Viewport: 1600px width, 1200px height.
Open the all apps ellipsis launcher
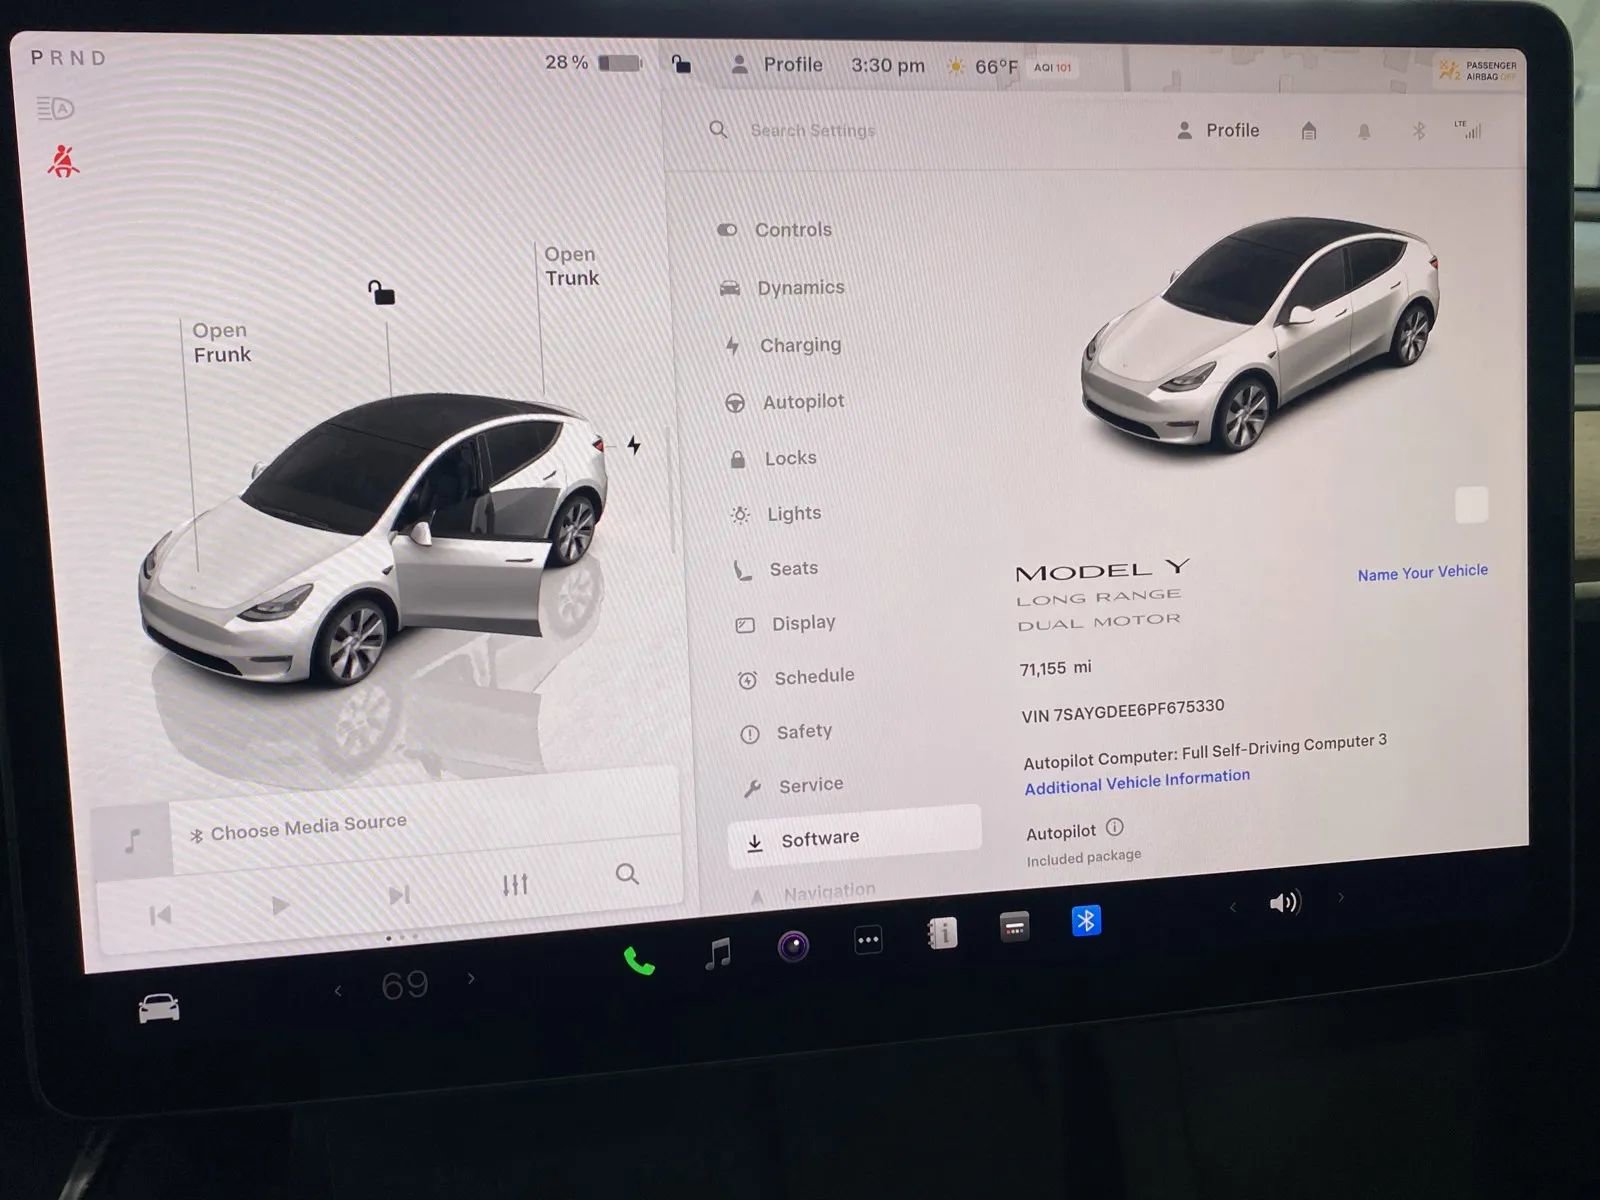click(868, 940)
